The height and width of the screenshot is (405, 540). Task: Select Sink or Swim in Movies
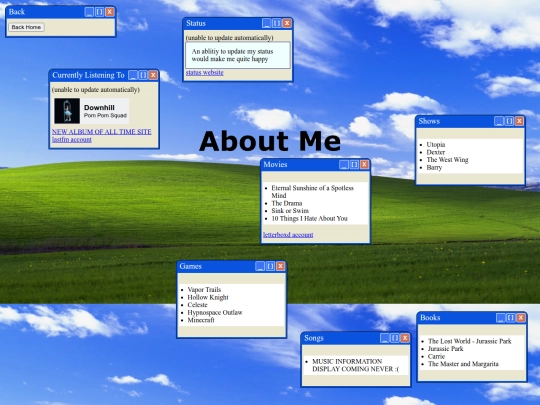[x=290, y=211]
